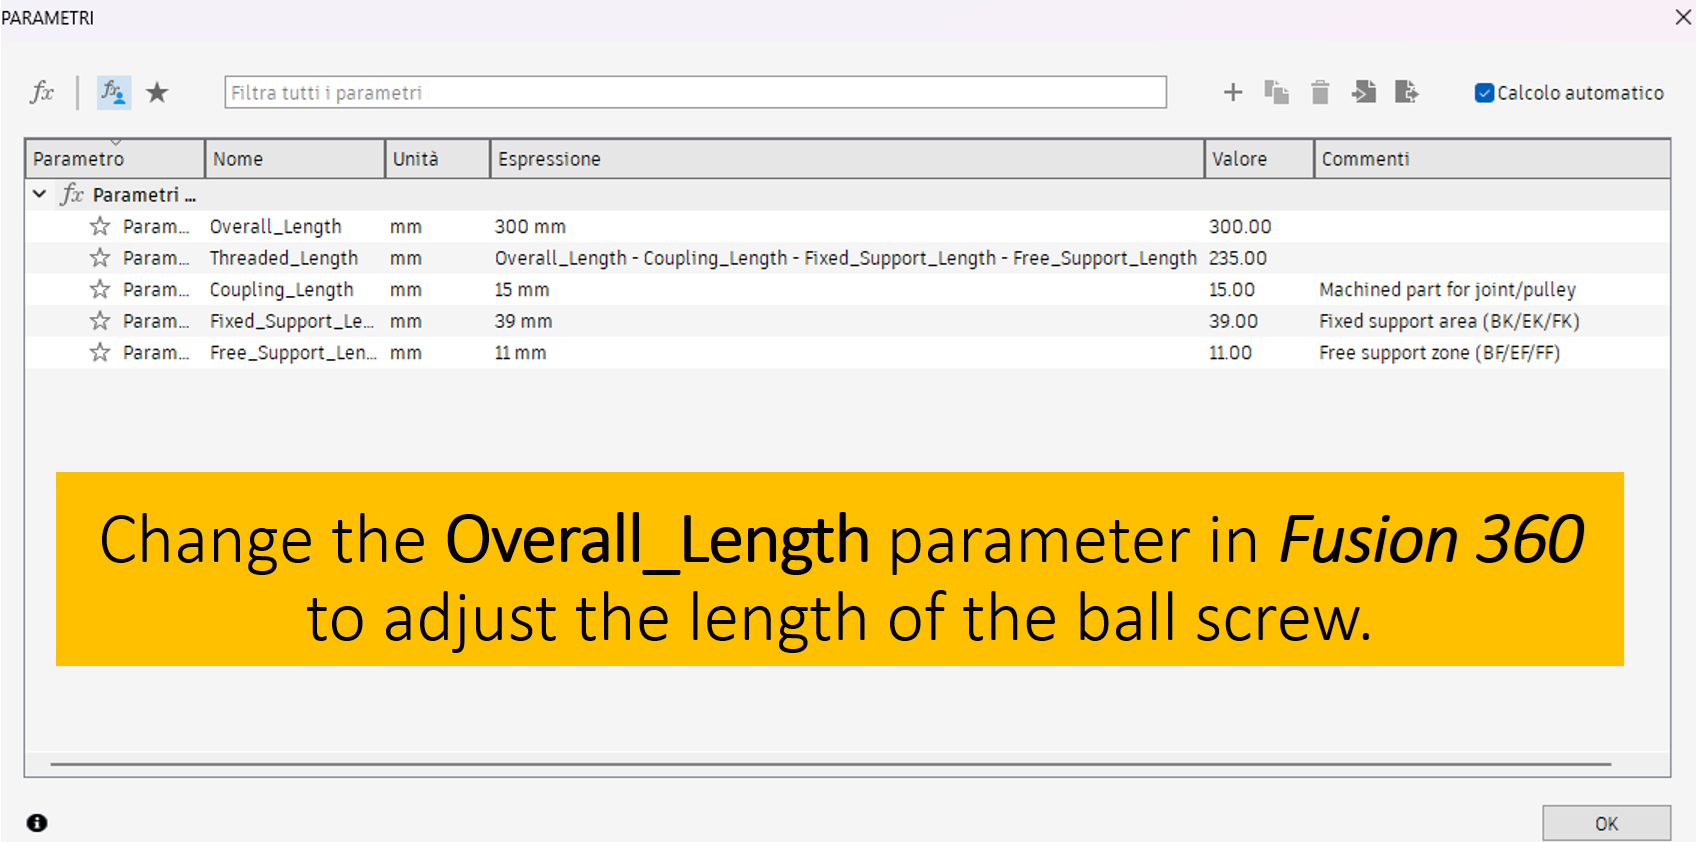Click the mm unit of Coupling_Length

[406, 289]
